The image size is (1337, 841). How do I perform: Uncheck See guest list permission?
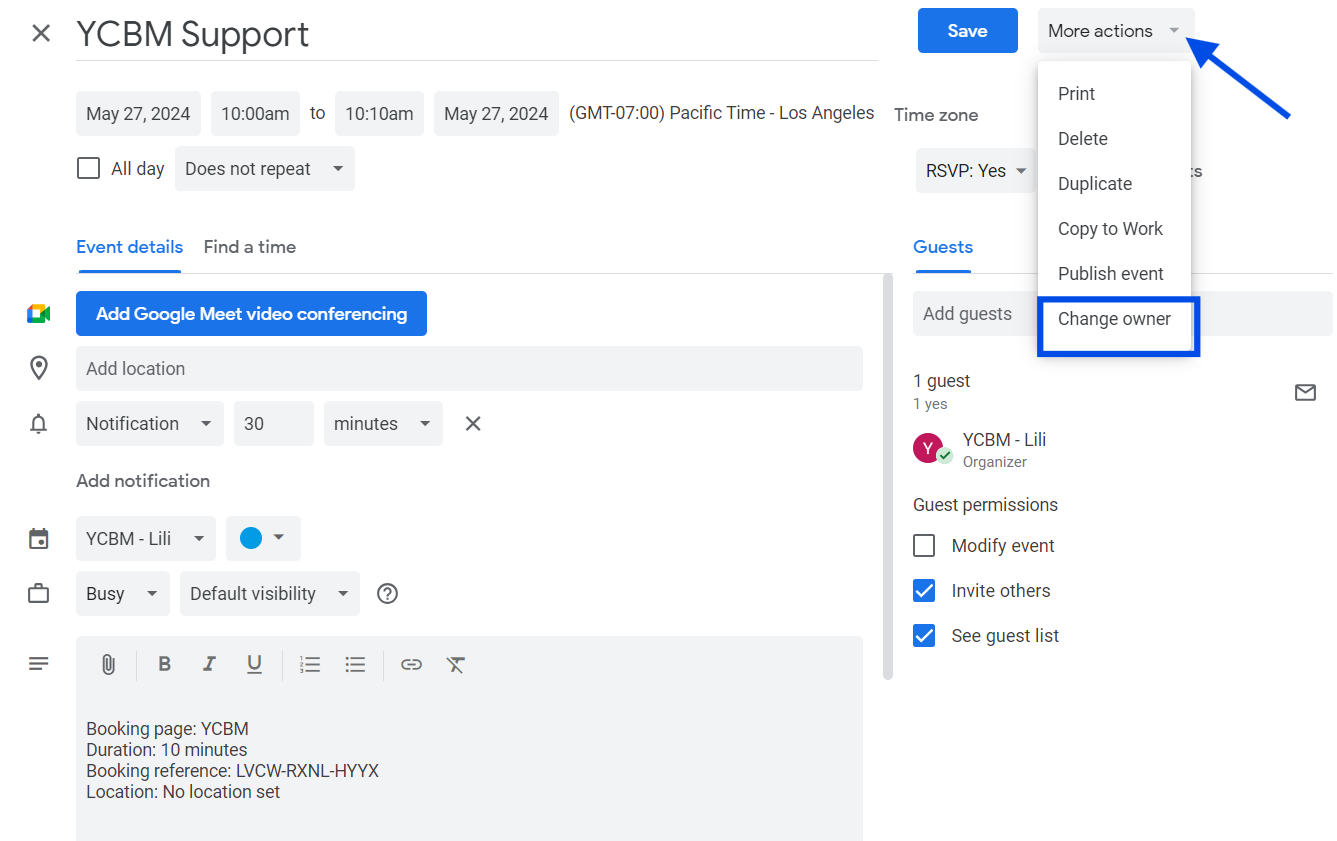pos(924,636)
